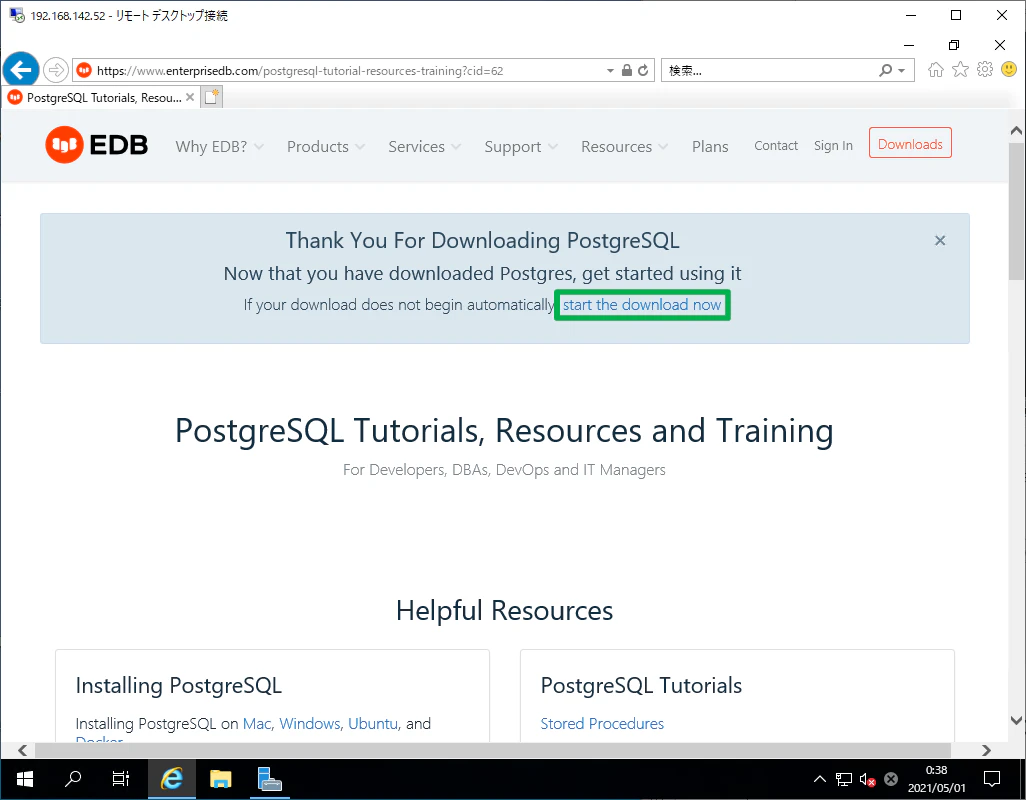Open the Stored Procedures tutorial link
The height and width of the screenshot is (800, 1026).
[x=602, y=723]
